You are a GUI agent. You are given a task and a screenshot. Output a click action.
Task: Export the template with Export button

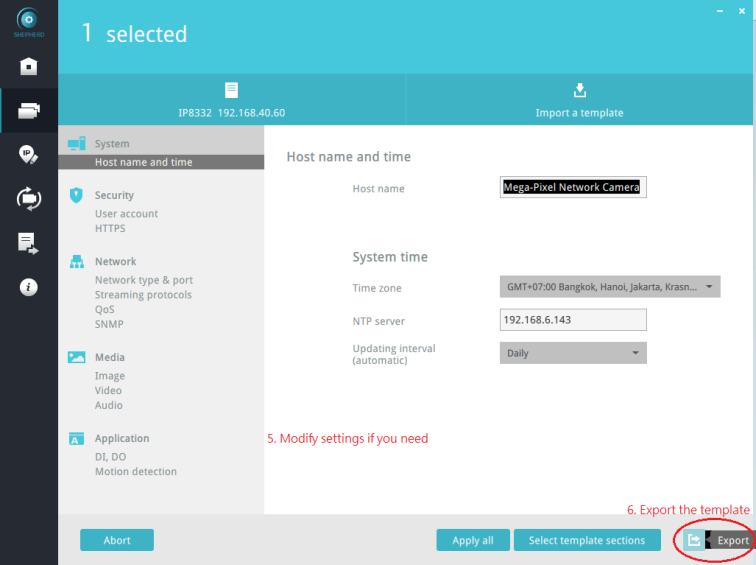pos(717,540)
